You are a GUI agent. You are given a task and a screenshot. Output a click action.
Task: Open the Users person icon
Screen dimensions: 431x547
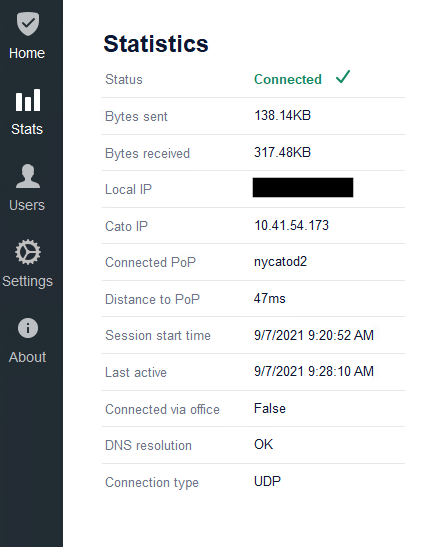click(28, 176)
